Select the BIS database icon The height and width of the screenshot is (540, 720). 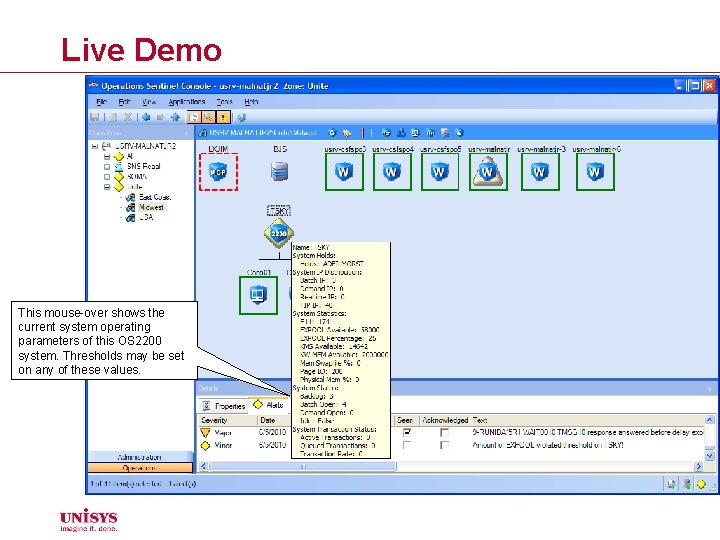[279, 172]
